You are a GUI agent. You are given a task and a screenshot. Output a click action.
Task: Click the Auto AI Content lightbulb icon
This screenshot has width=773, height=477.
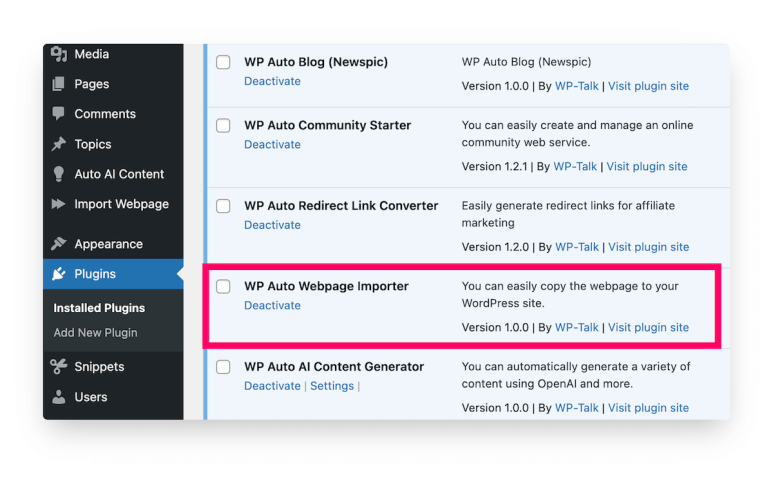(x=58, y=174)
